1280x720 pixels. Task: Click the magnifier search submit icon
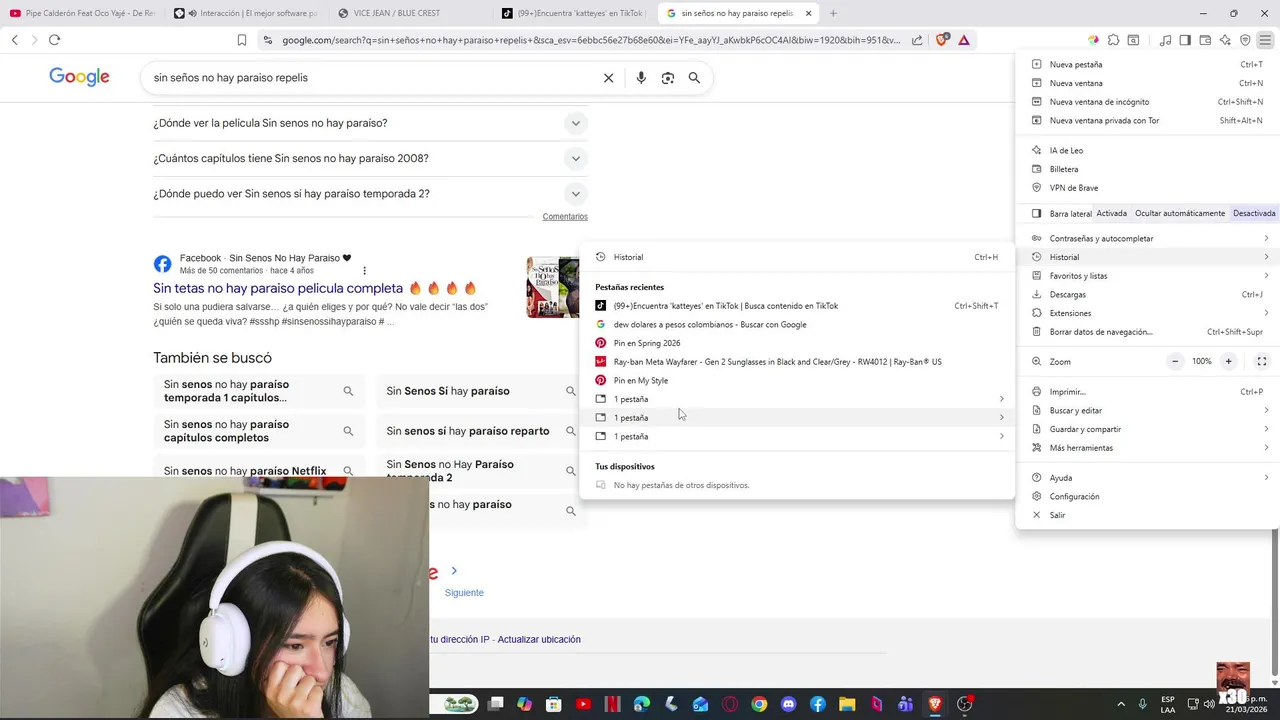pyautogui.click(x=694, y=78)
